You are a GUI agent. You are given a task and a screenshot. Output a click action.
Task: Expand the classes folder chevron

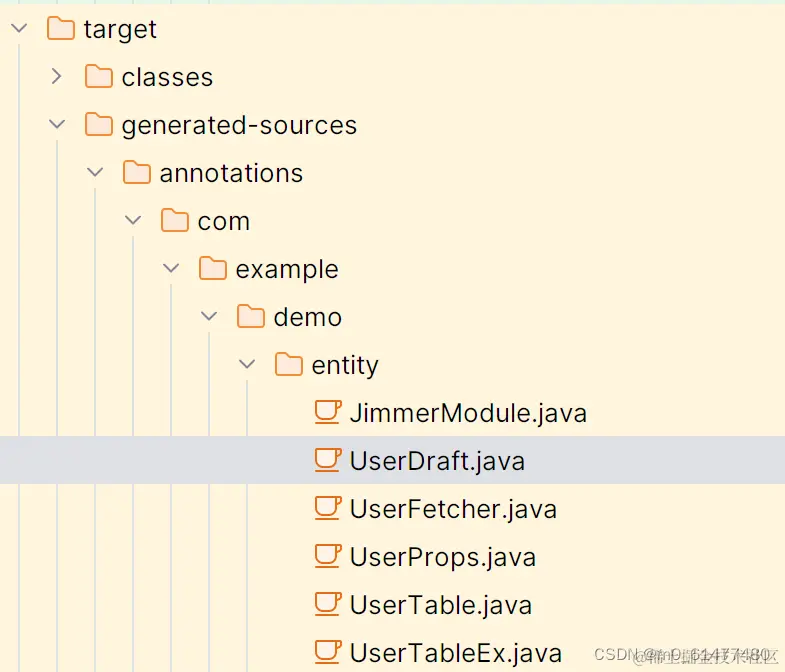pos(57,76)
